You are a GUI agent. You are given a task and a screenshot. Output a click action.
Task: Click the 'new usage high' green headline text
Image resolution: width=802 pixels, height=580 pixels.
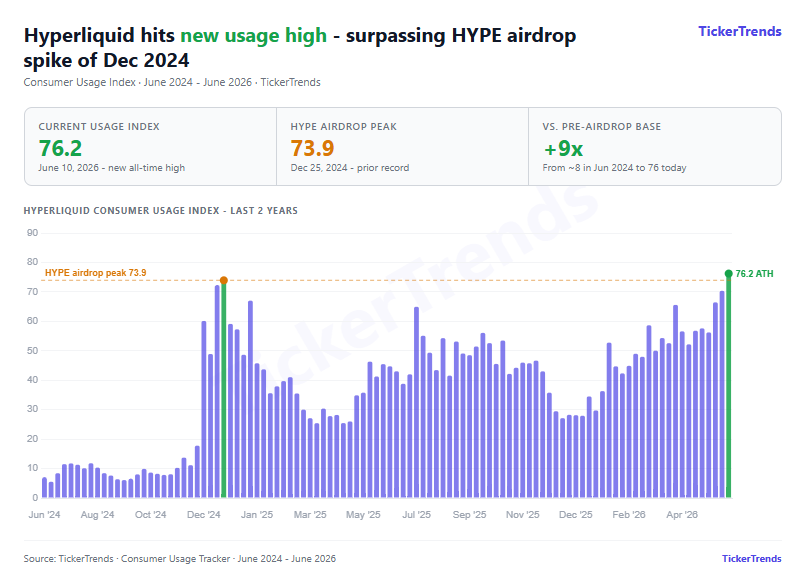coord(254,36)
